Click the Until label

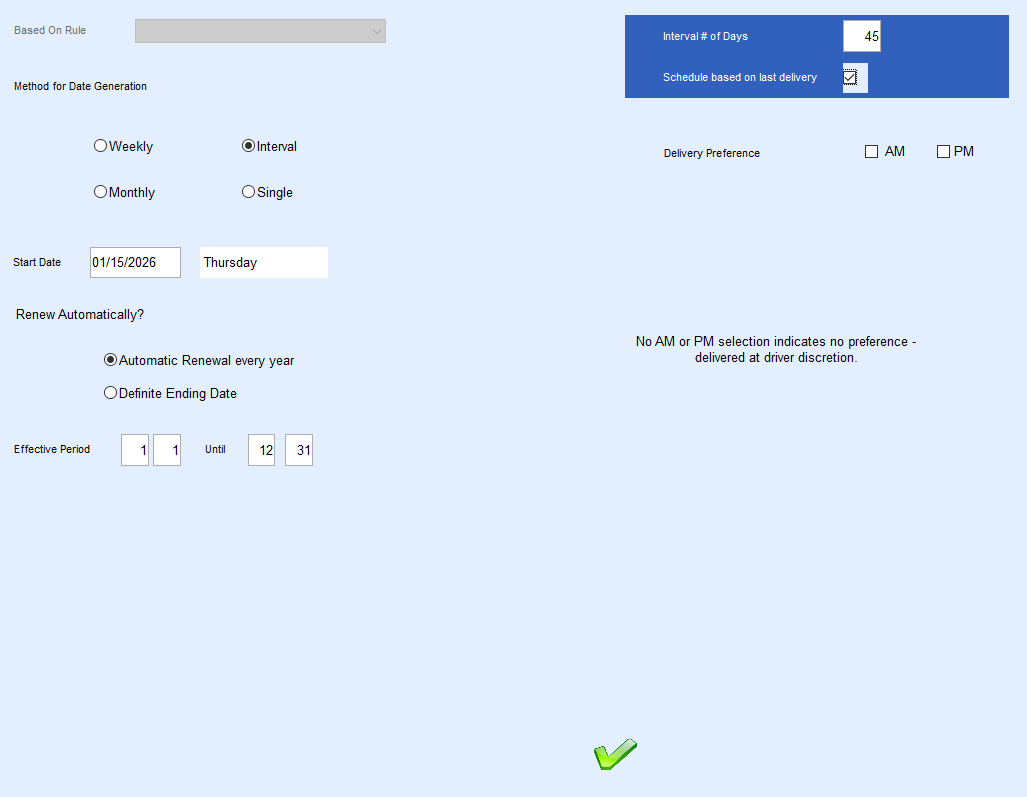[x=215, y=449]
